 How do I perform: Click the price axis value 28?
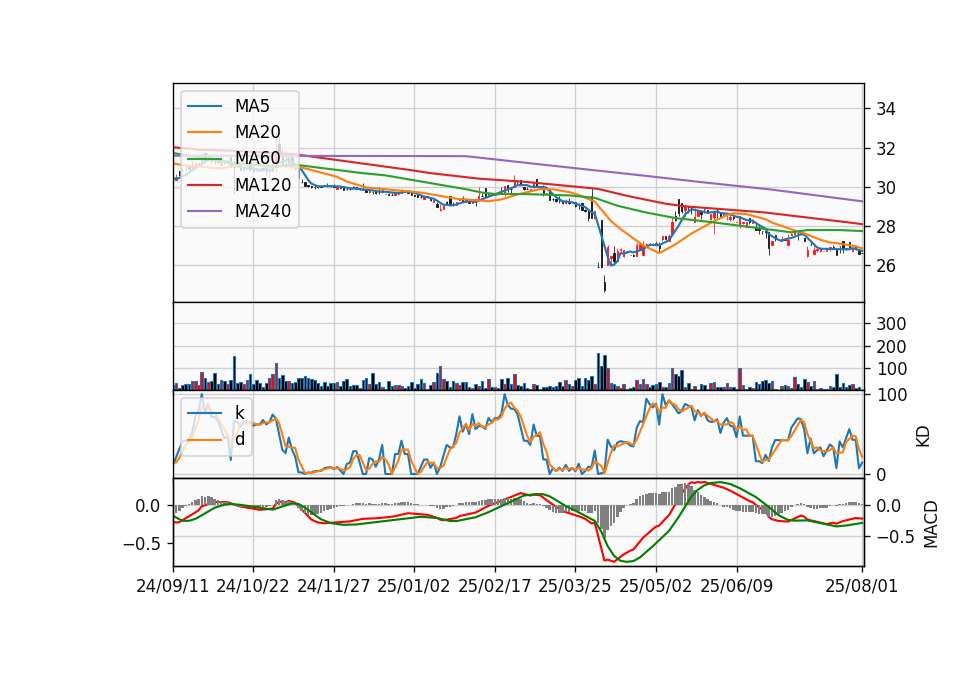886,227
